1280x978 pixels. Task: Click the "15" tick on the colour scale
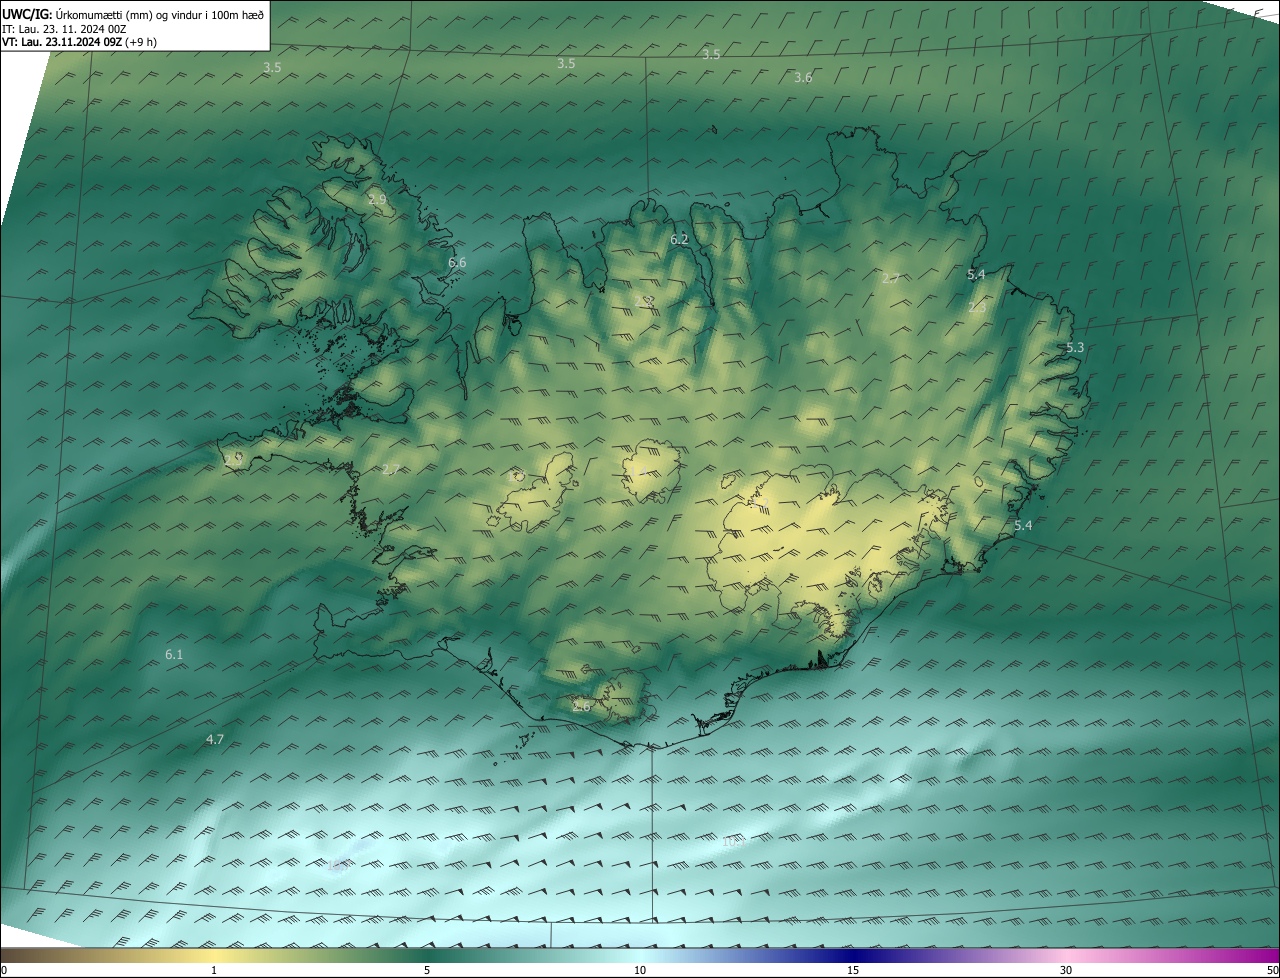(x=853, y=970)
